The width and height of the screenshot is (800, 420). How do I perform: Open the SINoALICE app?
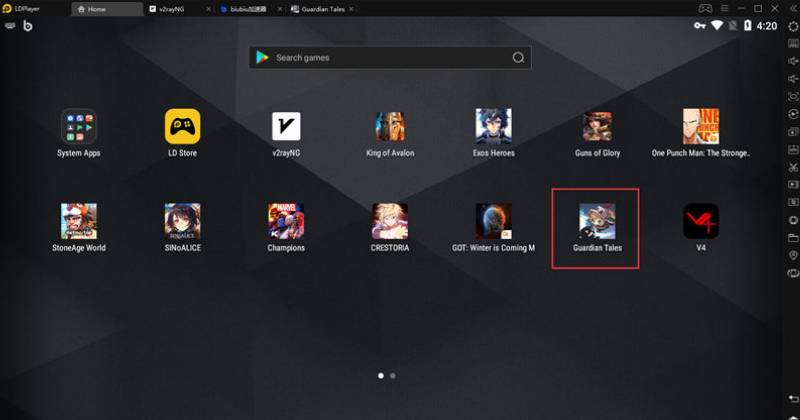coord(183,221)
